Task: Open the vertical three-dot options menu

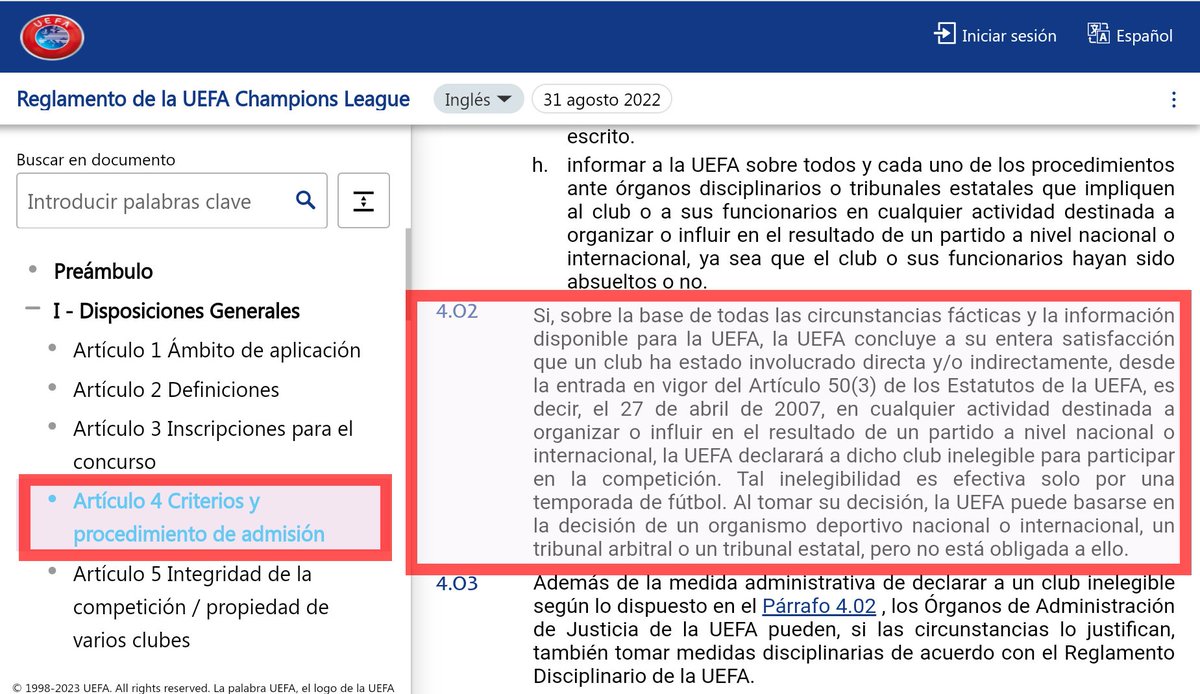Action: click(1173, 100)
